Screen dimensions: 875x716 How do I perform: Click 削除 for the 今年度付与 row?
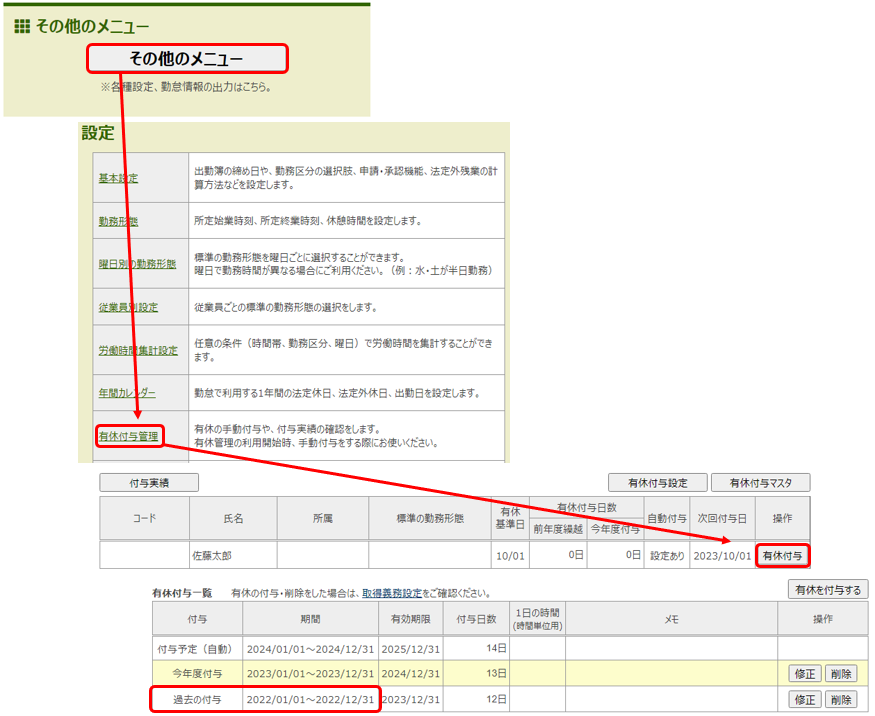tap(840, 674)
